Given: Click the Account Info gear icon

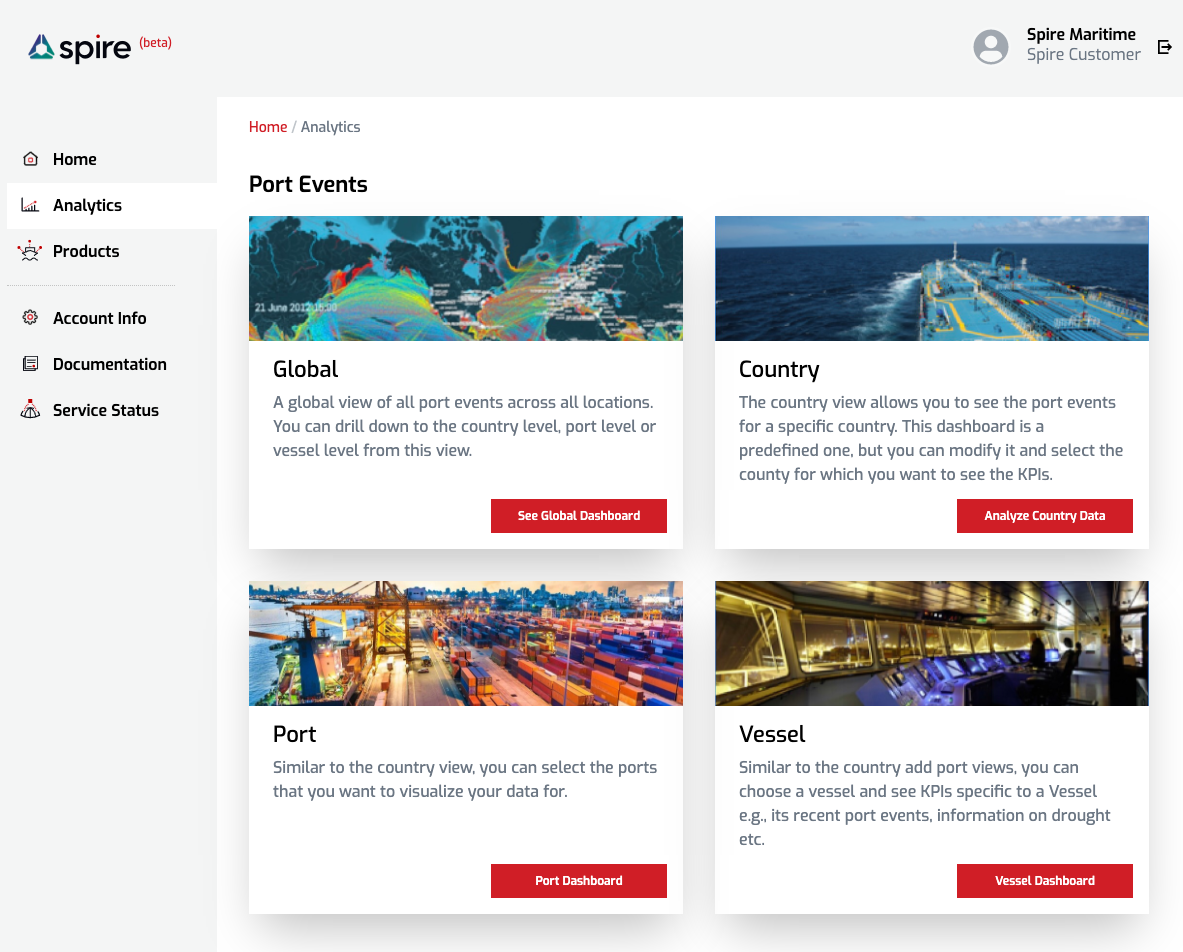Looking at the screenshot, I should (30, 318).
